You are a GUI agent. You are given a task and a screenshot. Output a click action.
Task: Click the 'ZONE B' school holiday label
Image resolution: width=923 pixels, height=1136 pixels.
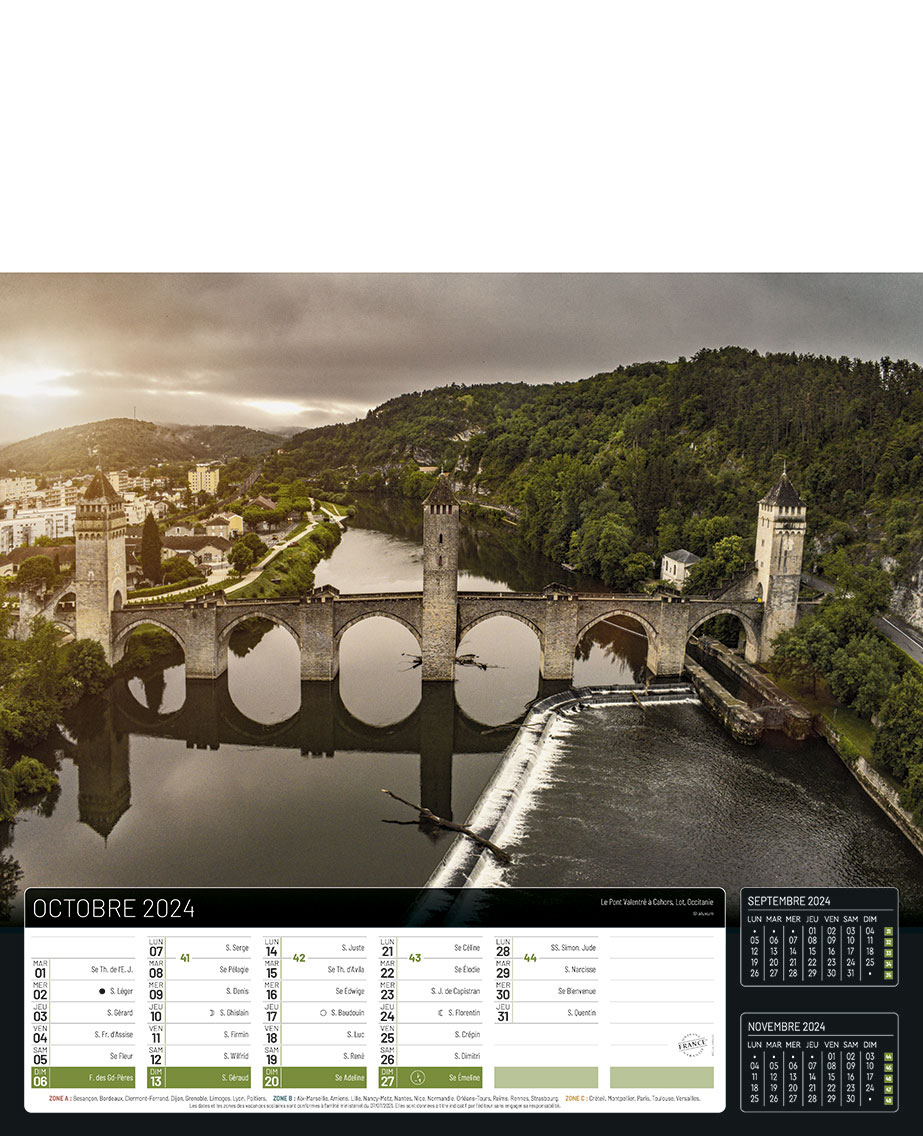[283, 1098]
